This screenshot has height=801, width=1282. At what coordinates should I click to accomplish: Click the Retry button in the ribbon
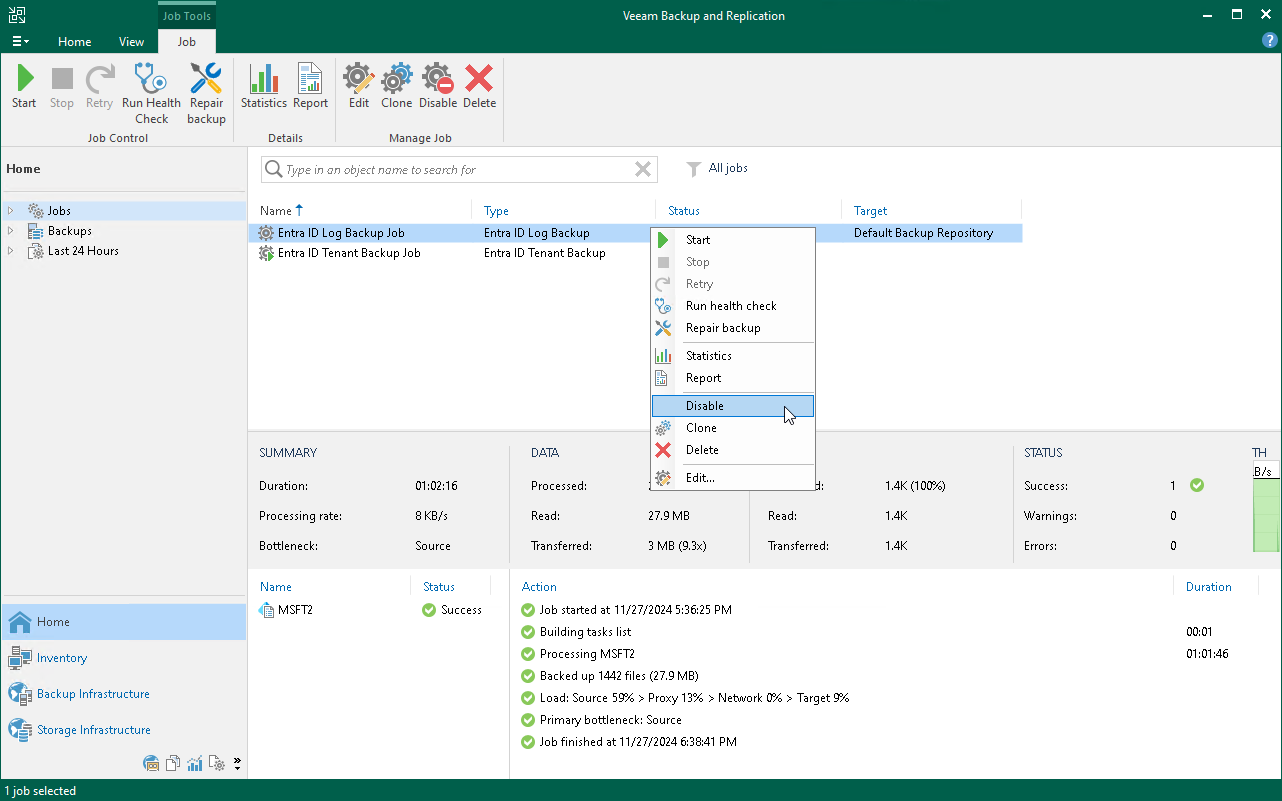(99, 86)
